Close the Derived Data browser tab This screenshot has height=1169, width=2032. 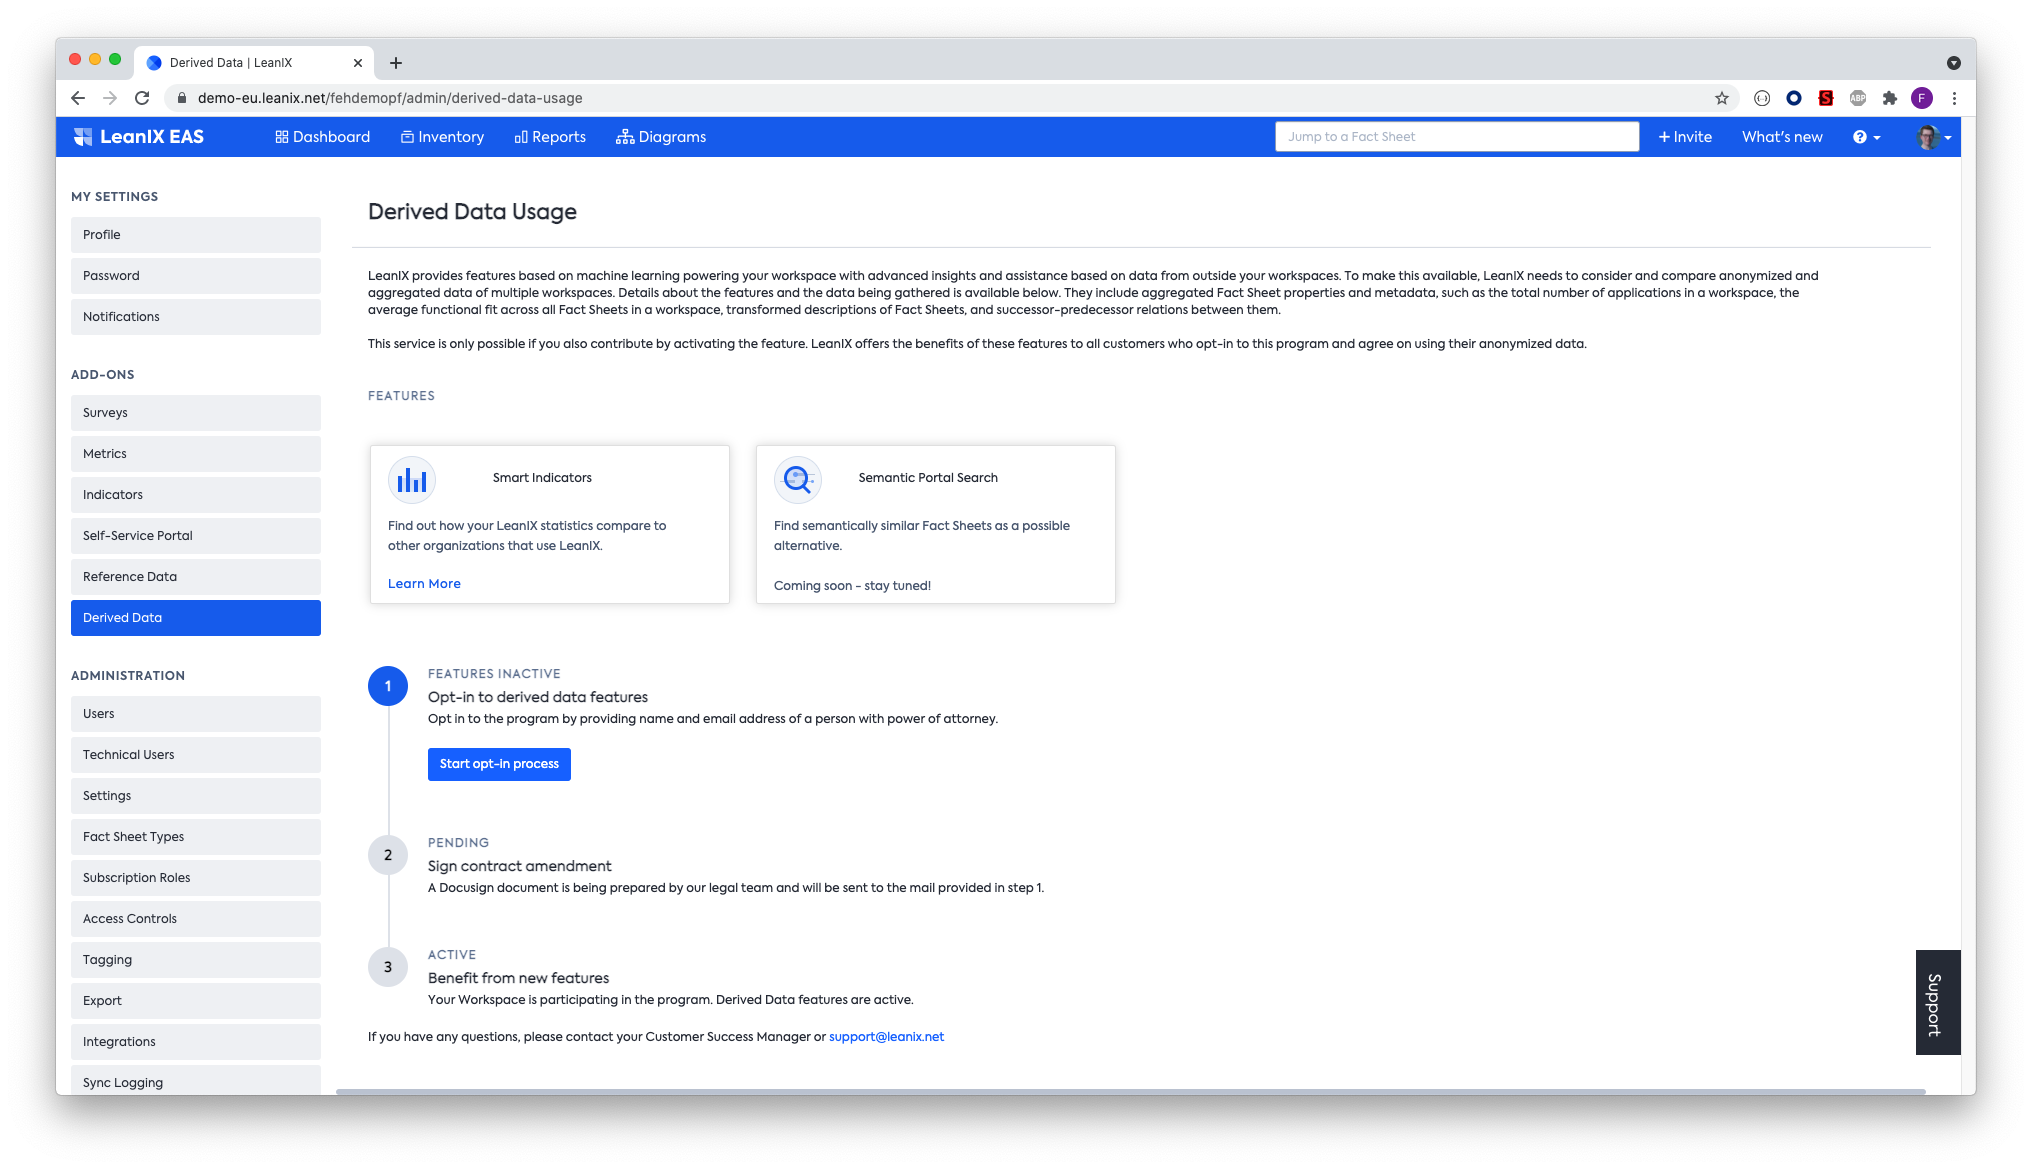tap(358, 63)
